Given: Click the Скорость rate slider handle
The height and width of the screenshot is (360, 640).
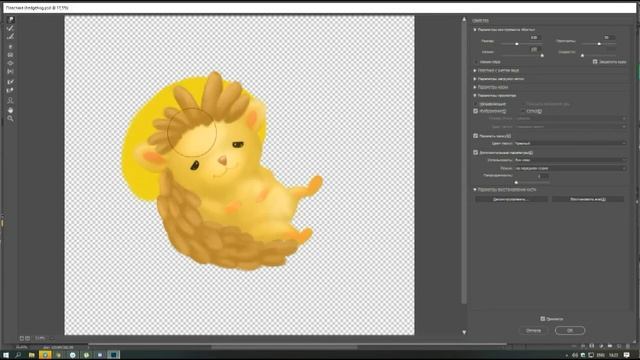Looking at the screenshot, I should (x=582, y=56).
